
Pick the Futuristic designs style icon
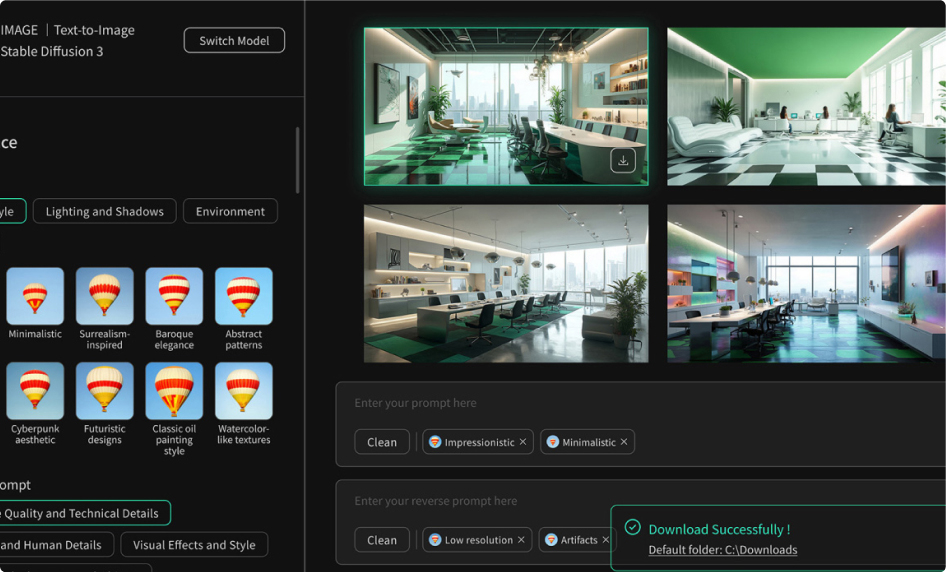point(104,391)
